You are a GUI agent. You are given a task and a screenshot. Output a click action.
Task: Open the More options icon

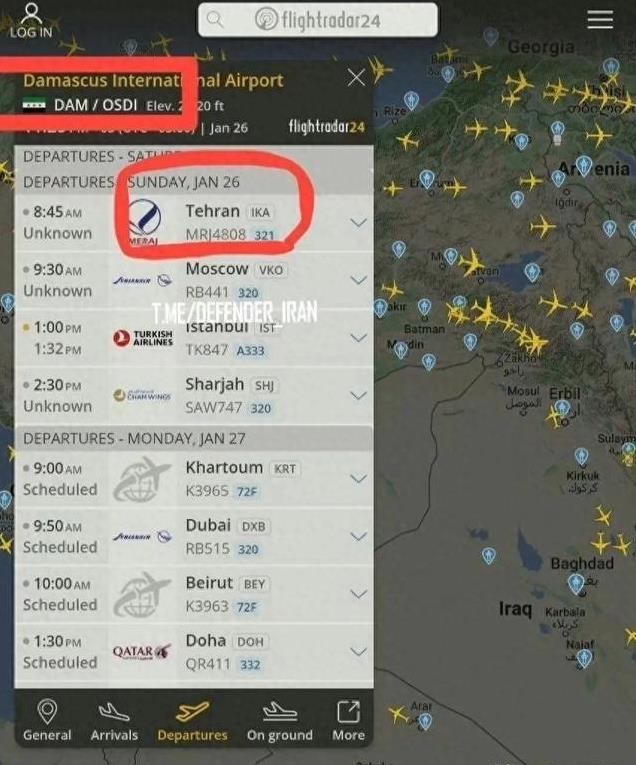348,721
